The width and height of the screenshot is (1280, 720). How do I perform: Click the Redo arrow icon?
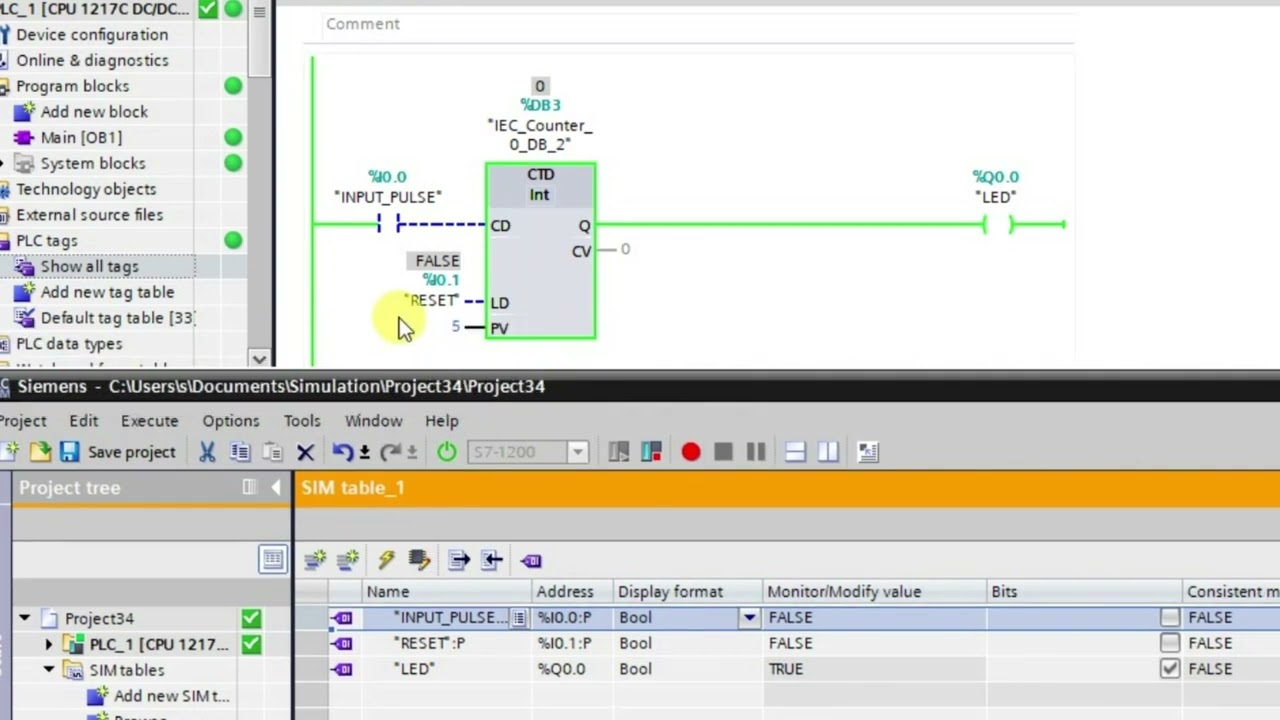[x=390, y=452]
